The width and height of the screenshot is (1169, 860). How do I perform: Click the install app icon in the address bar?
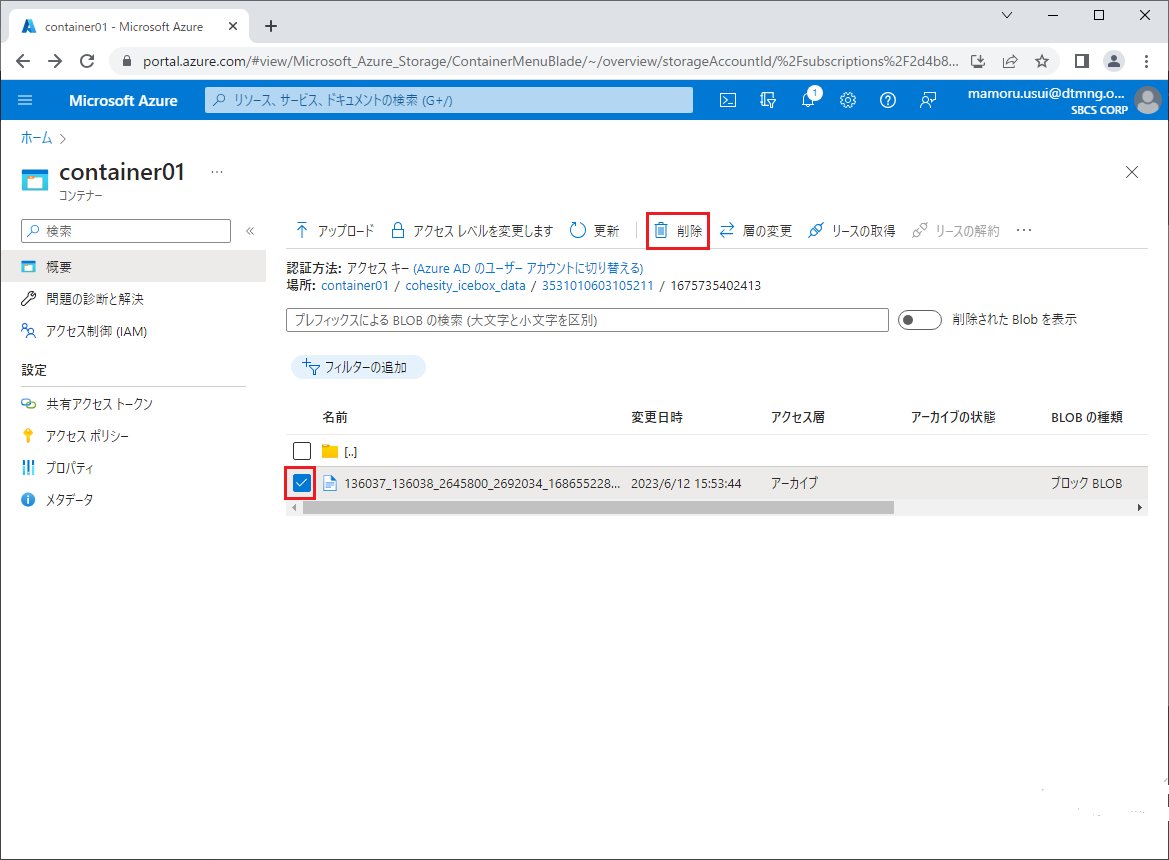tap(978, 61)
